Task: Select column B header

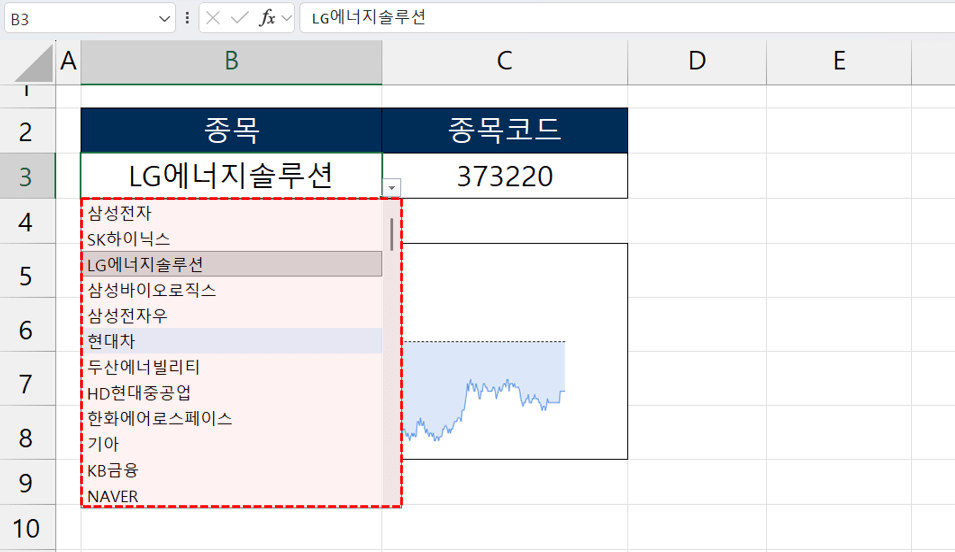Action: 231,62
